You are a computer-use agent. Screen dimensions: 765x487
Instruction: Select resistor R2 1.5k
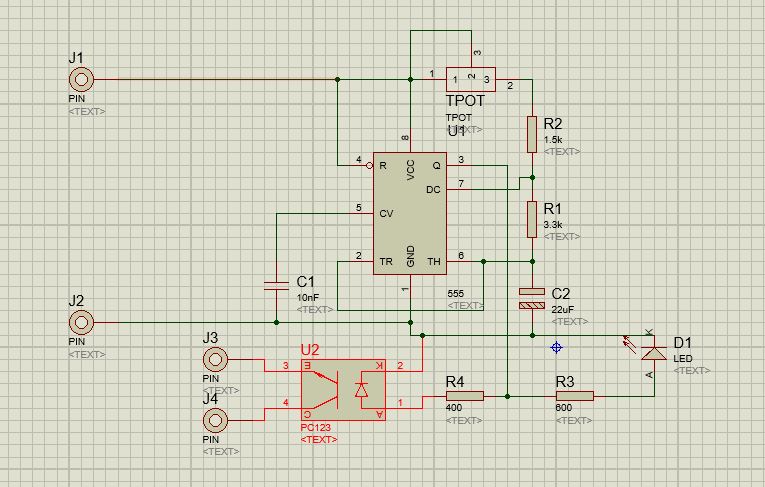tap(532, 134)
